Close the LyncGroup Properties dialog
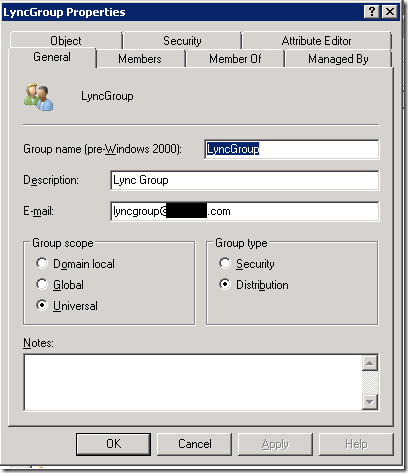 coord(389,12)
